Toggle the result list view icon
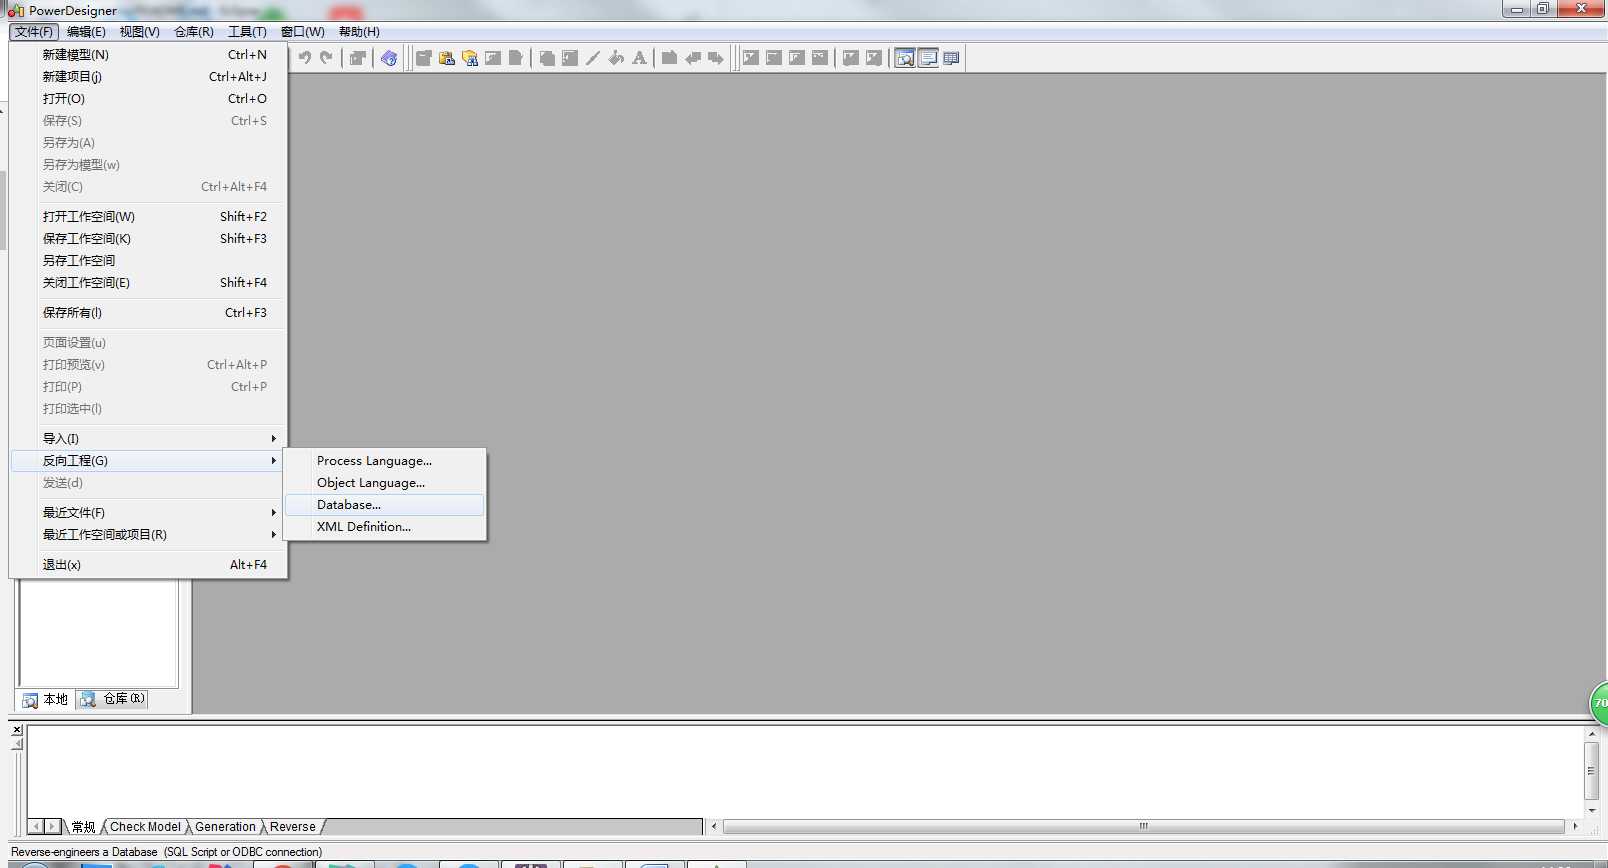 pos(951,58)
